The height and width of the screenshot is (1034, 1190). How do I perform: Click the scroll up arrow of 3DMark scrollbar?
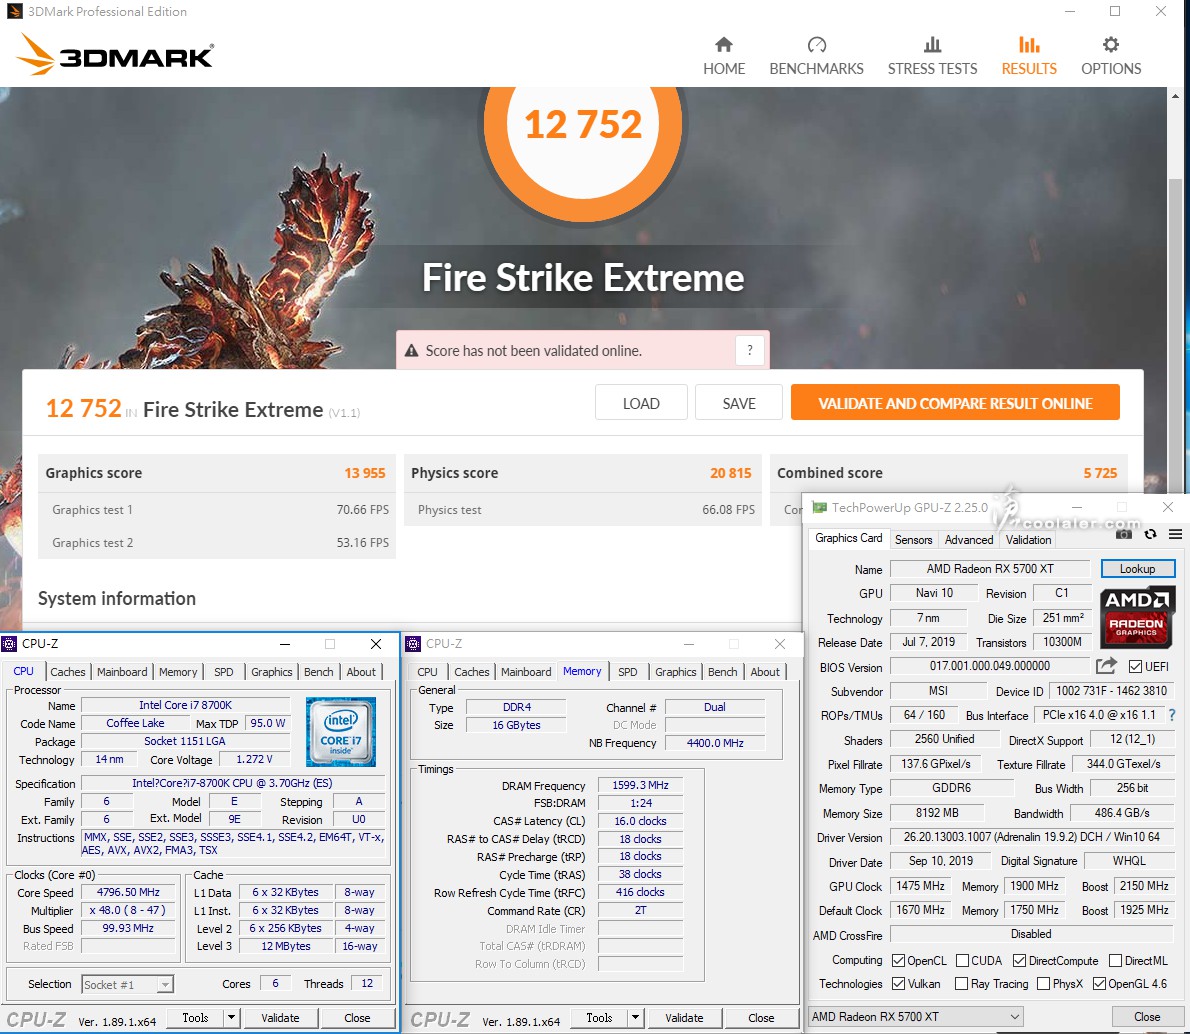1175,96
